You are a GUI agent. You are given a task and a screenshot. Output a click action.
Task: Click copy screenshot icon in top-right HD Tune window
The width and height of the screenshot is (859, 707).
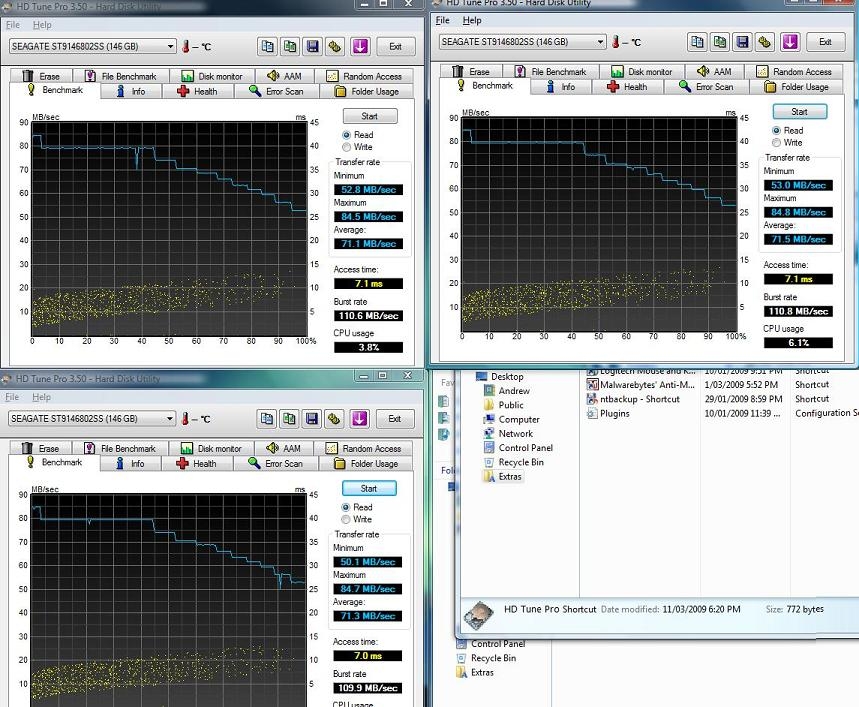[720, 42]
